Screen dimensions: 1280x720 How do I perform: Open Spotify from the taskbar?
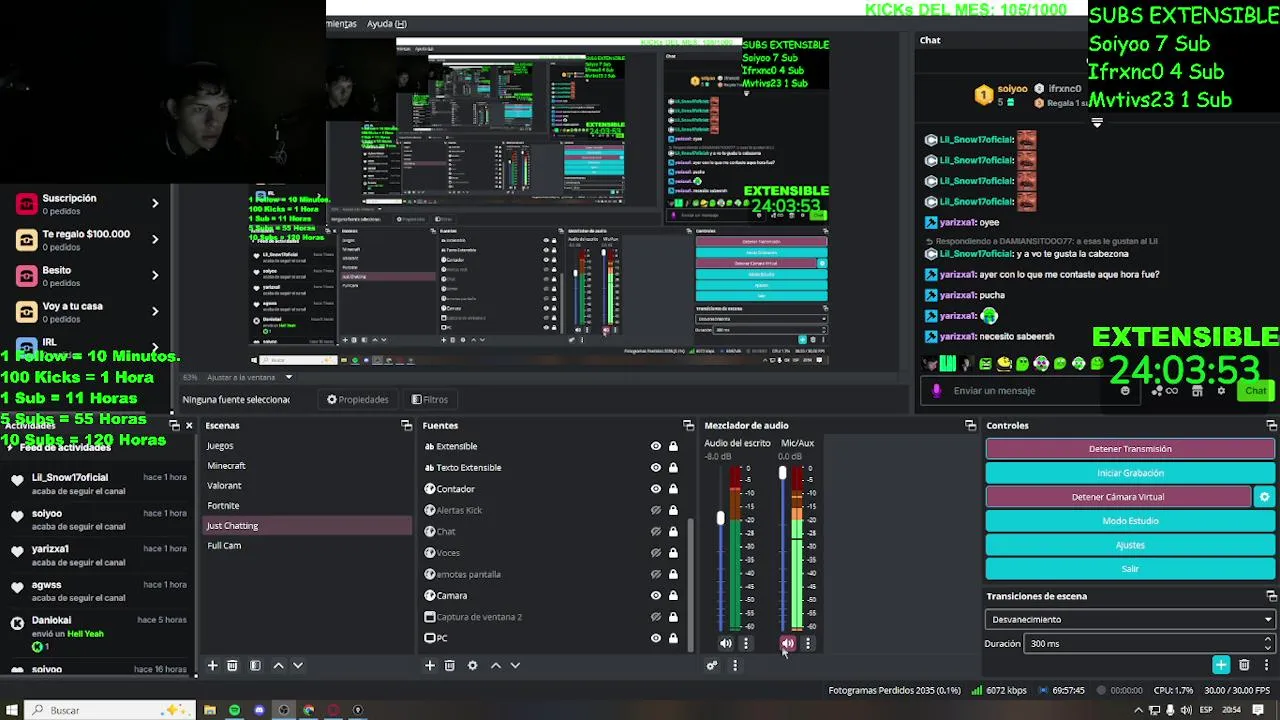pyautogui.click(x=234, y=710)
